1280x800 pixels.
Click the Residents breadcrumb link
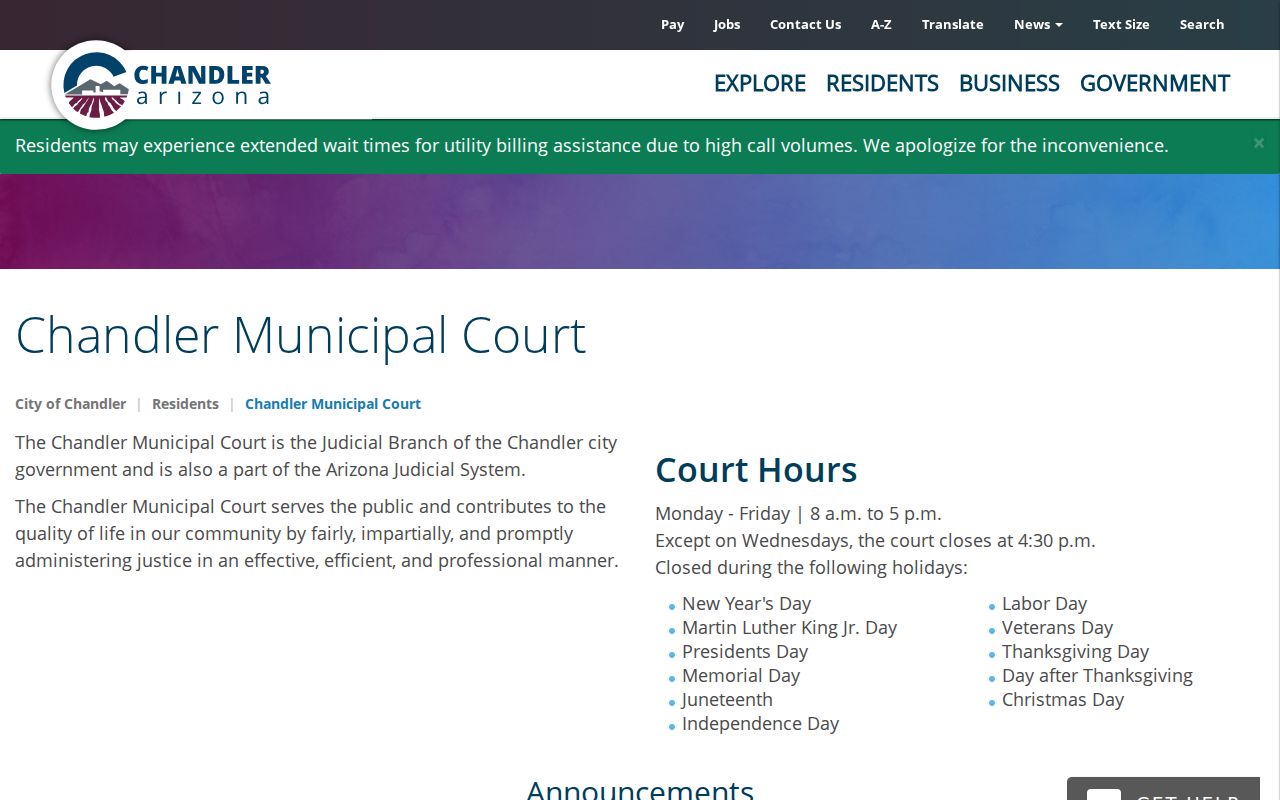pyautogui.click(x=185, y=404)
